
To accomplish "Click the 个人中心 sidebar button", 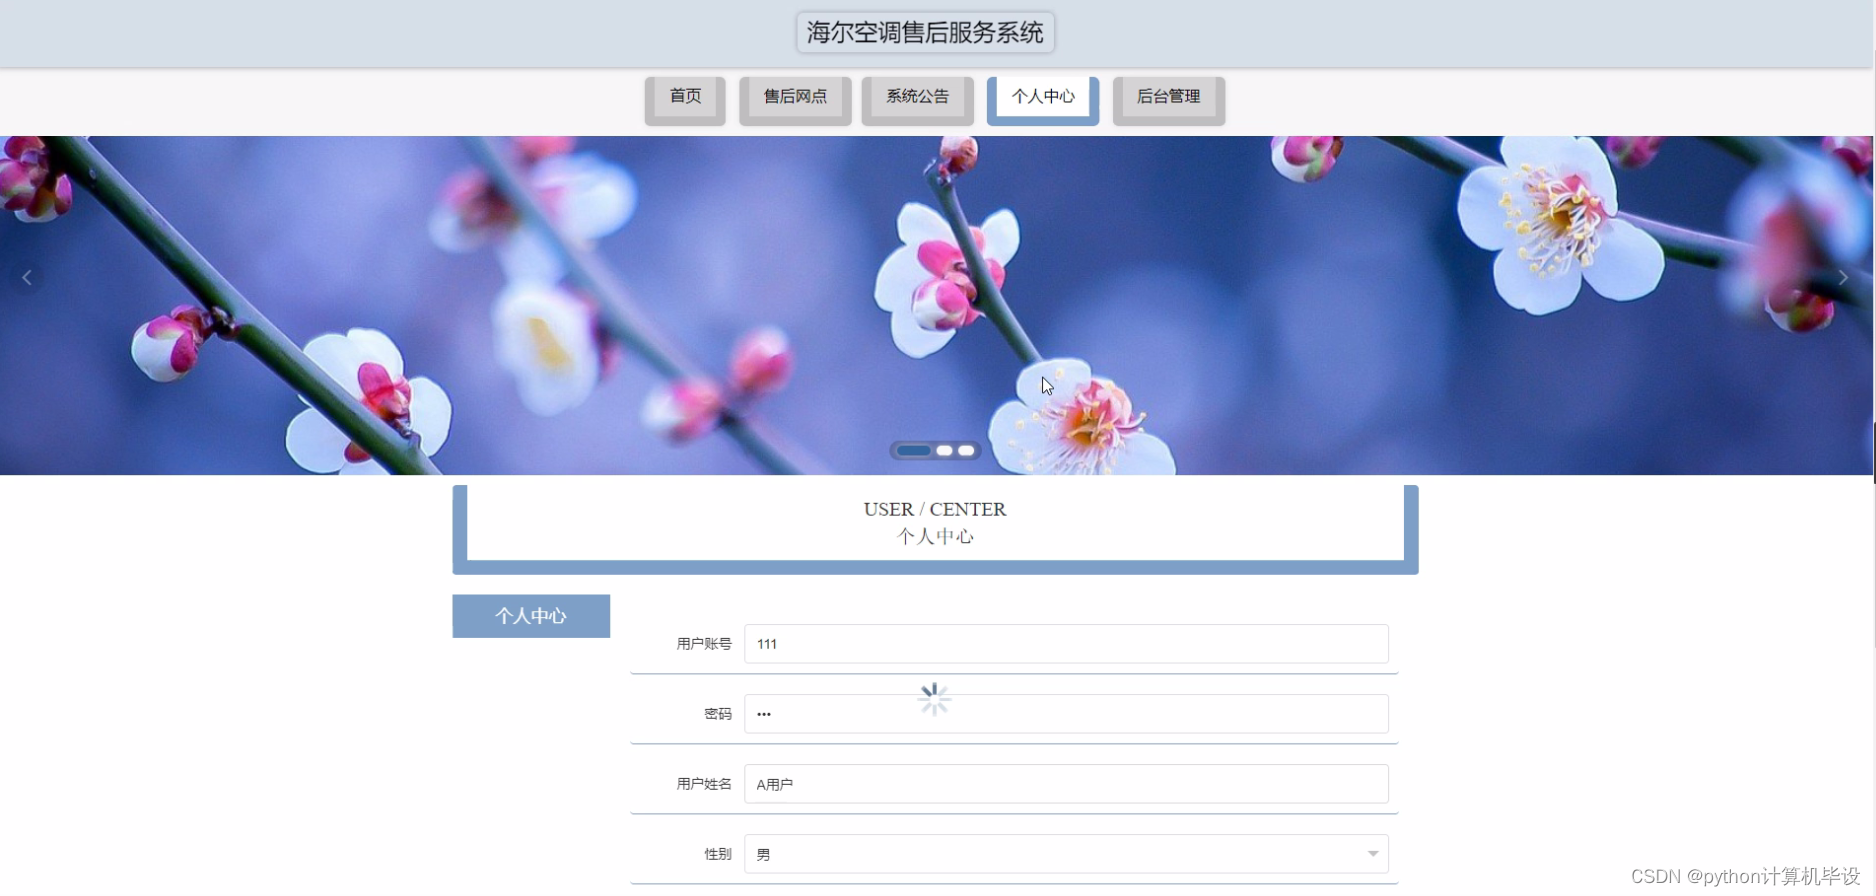I will click(531, 616).
